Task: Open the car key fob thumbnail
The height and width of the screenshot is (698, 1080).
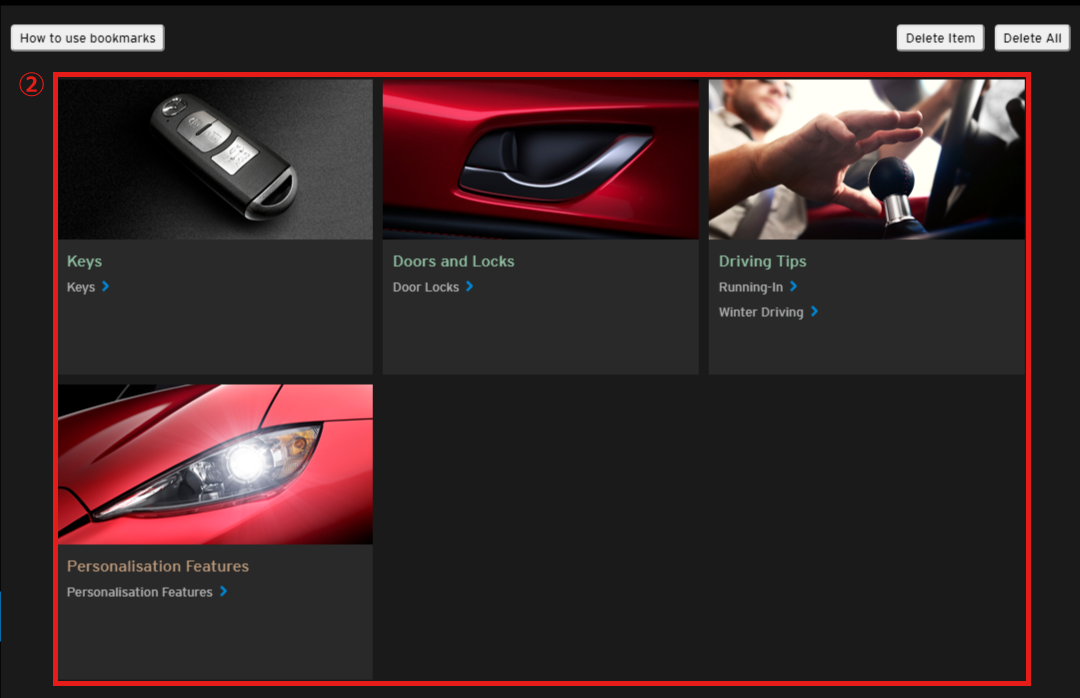Action: click(x=215, y=159)
